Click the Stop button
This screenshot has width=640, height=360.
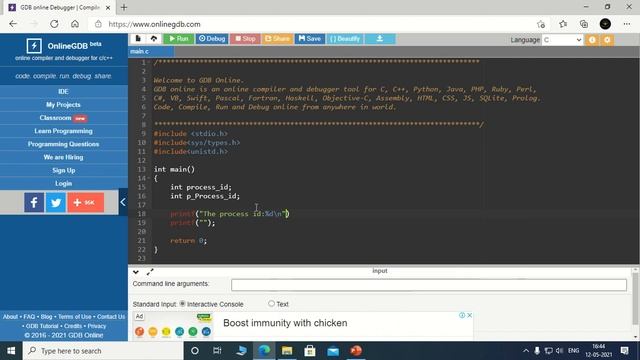click(x=245, y=39)
